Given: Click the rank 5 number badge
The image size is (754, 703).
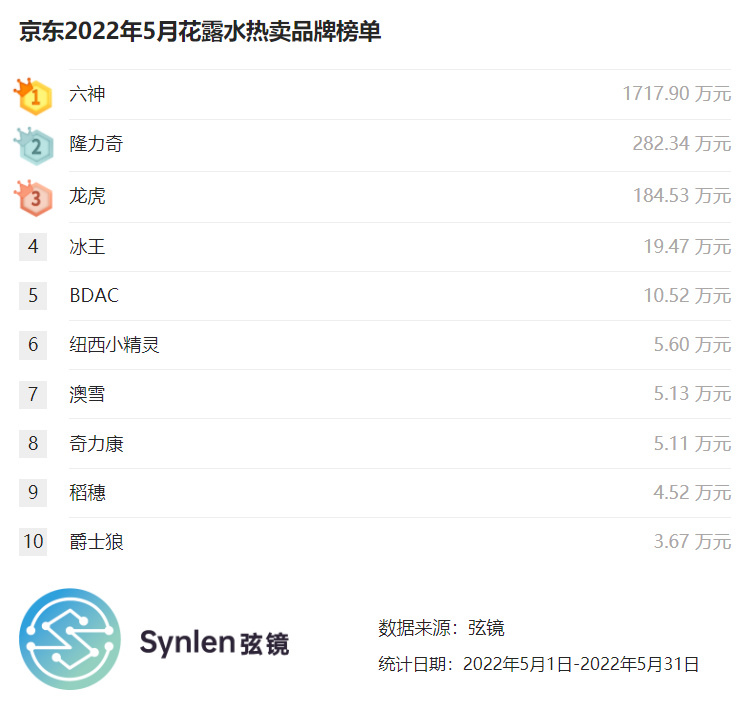Looking at the screenshot, I should click(x=33, y=296).
